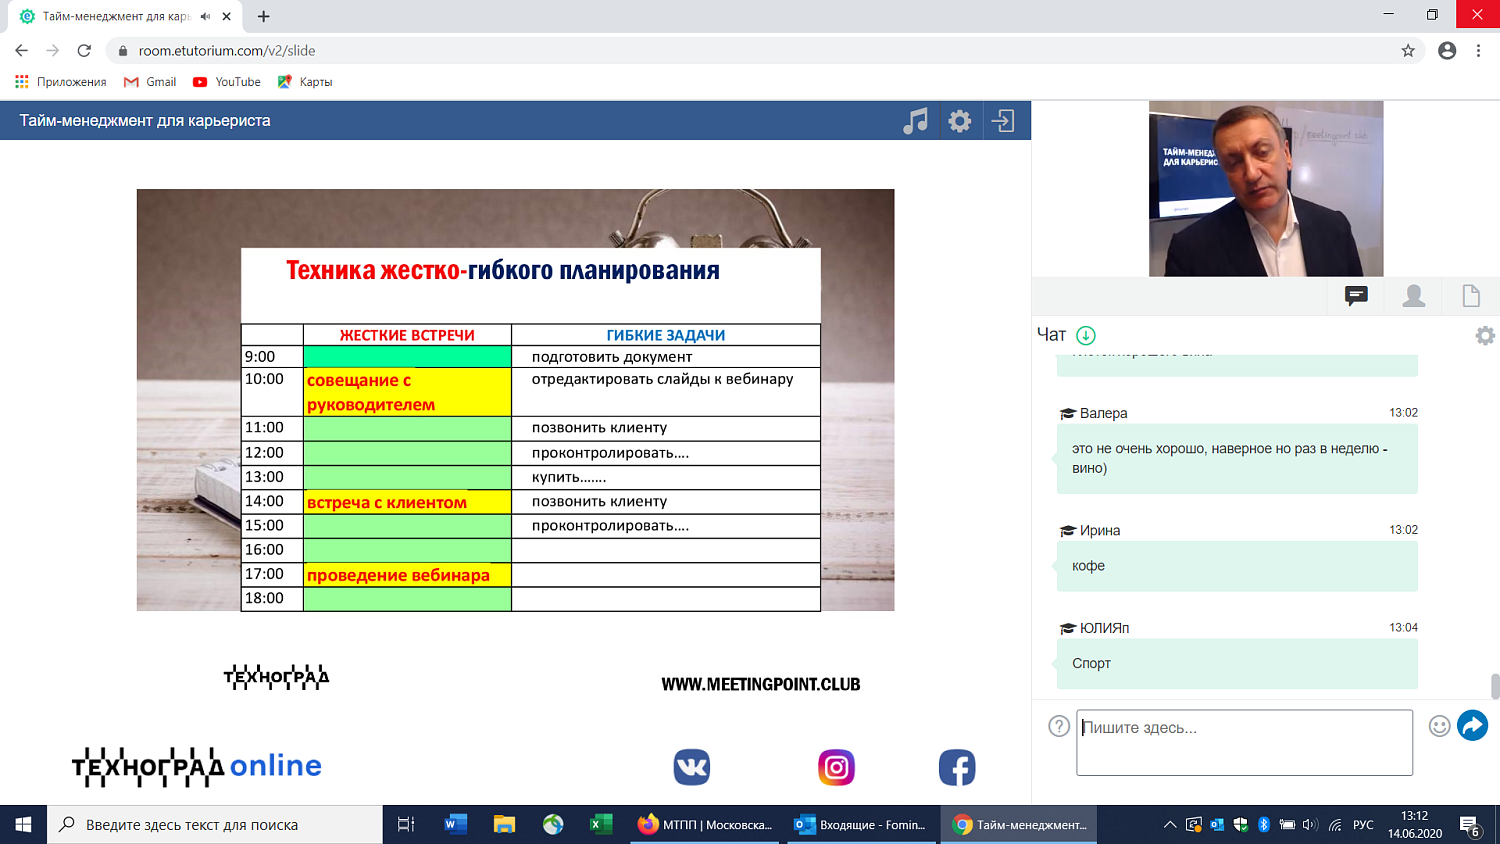Show participants via person icon
Viewport: 1500px width, 844px height.
pyautogui.click(x=1413, y=296)
